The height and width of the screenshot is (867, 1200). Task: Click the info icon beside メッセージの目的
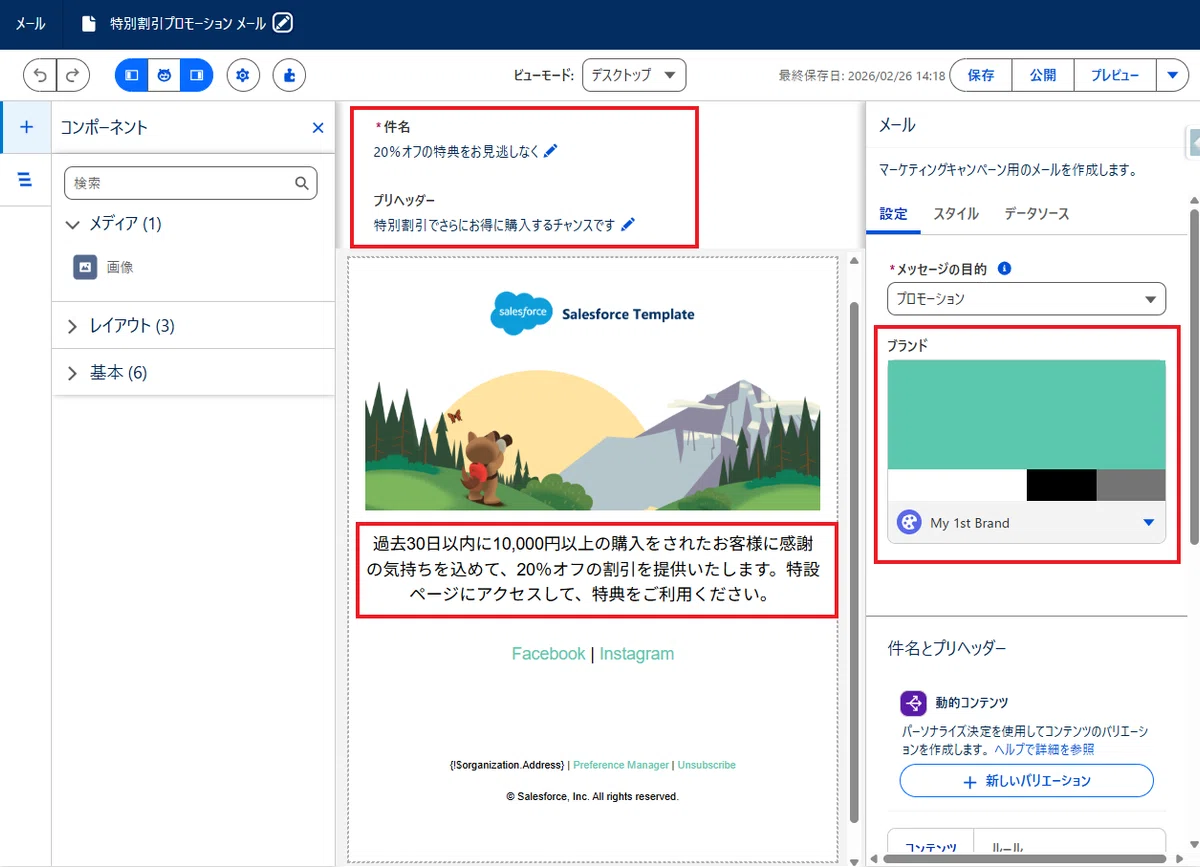pyautogui.click(x=1005, y=269)
